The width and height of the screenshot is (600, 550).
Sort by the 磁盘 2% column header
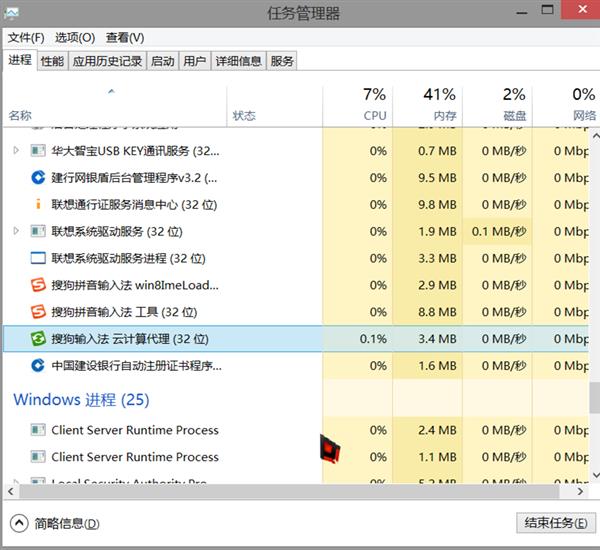point(497,105)
